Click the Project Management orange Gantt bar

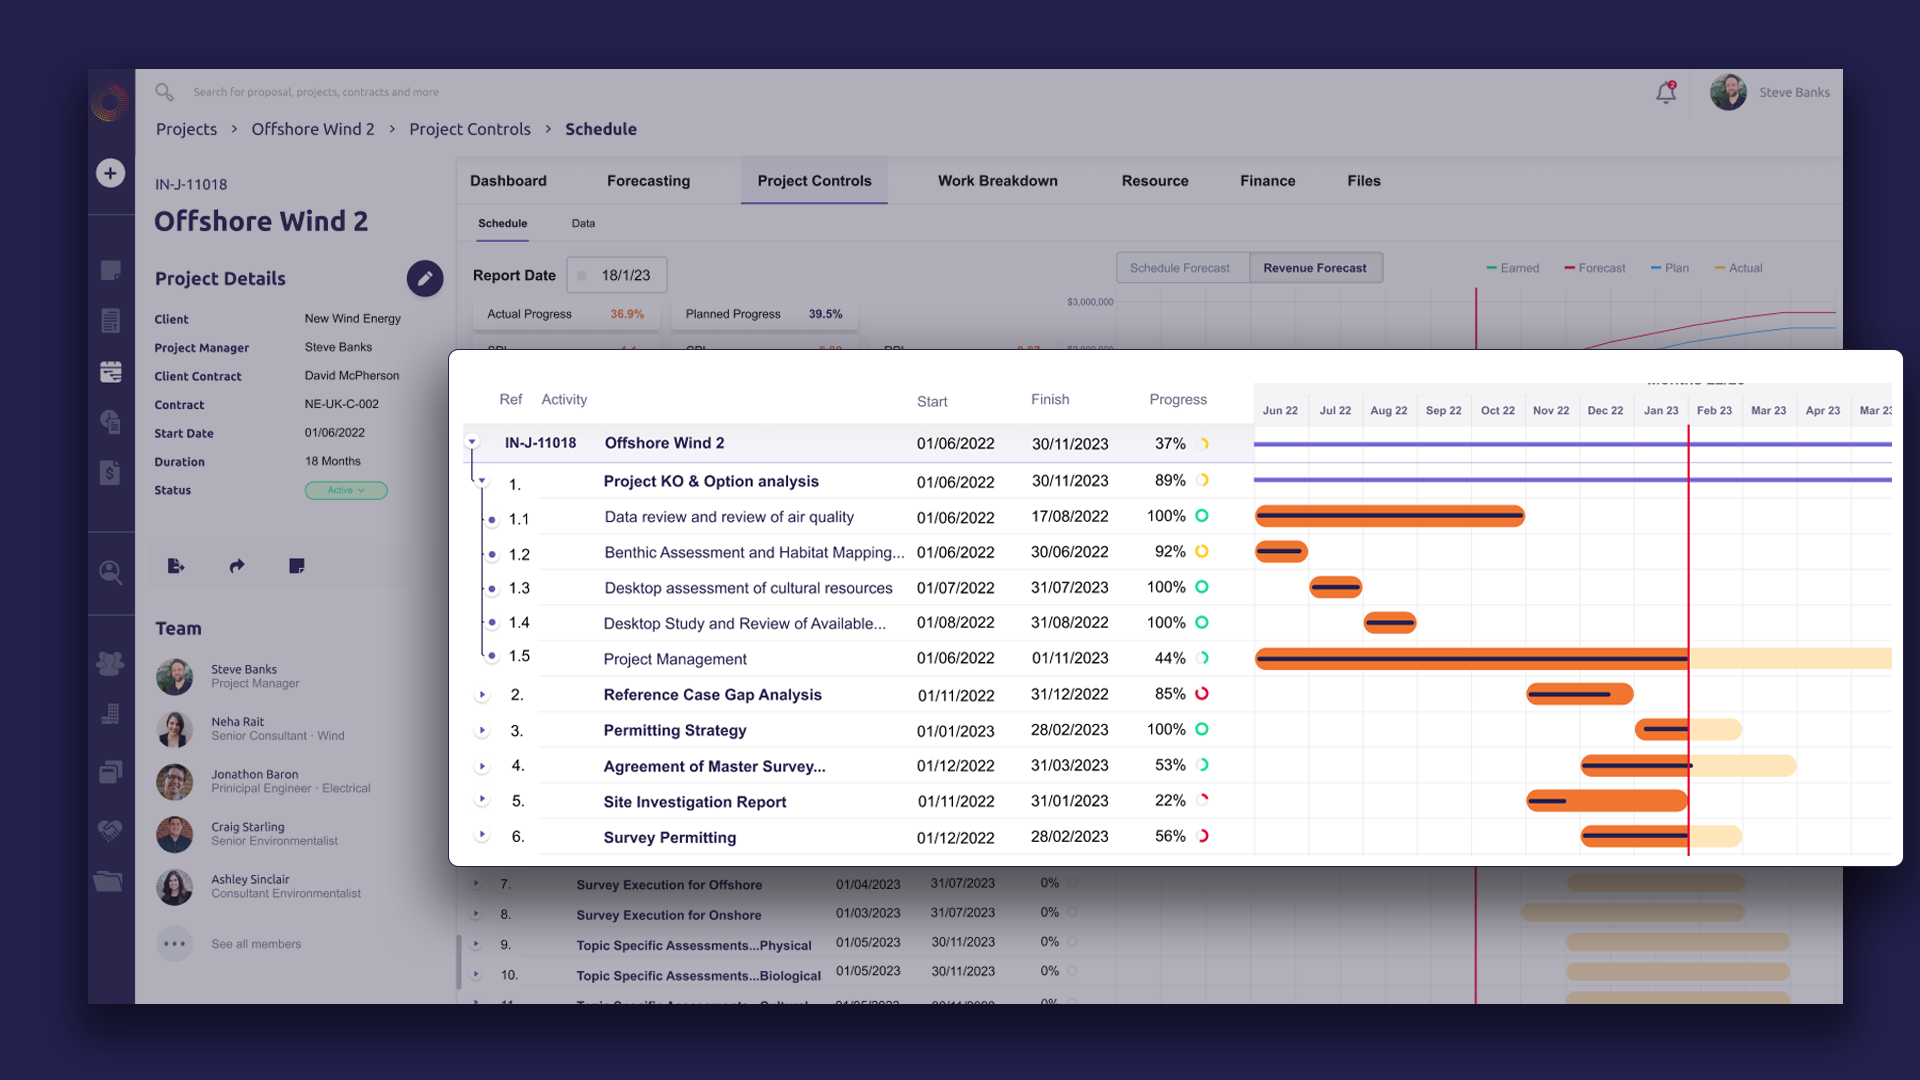1470,658
